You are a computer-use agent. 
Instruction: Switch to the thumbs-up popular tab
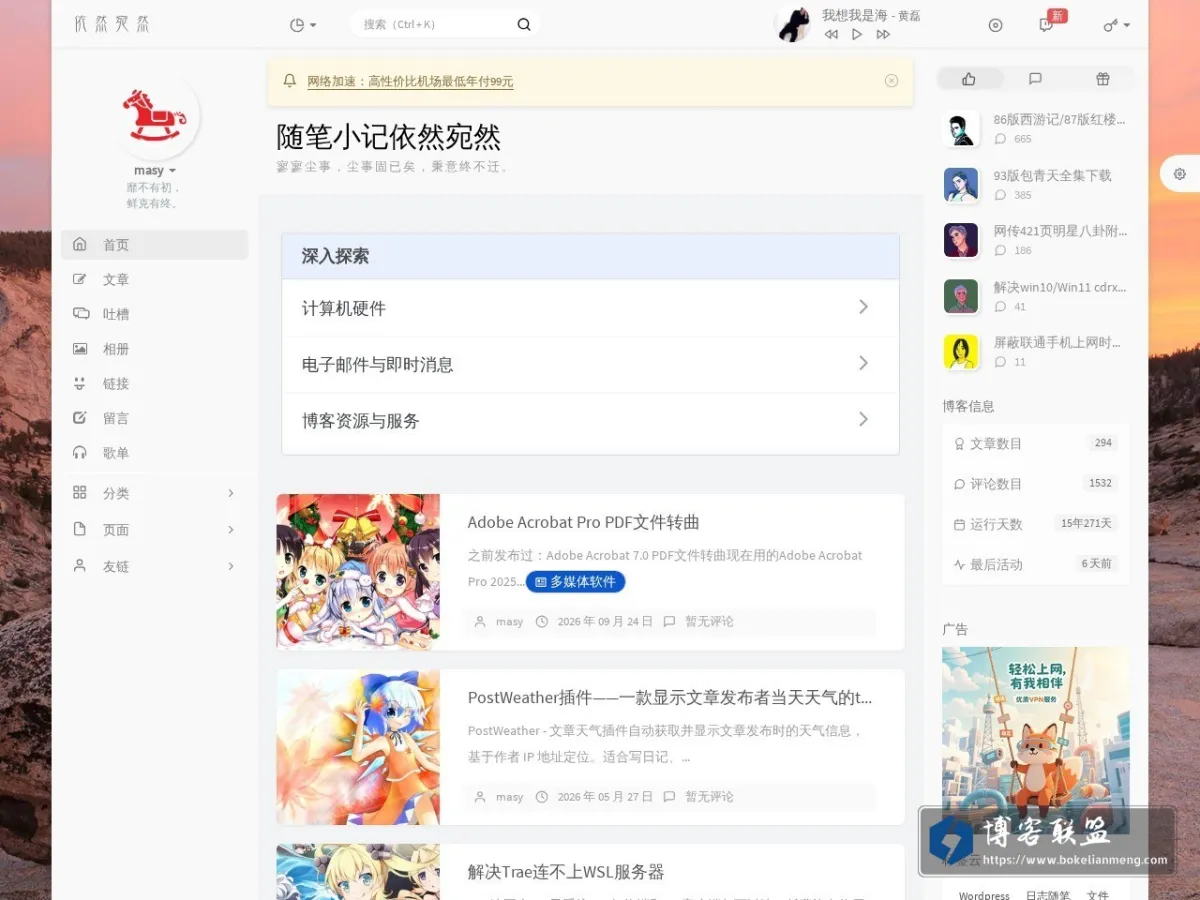click(x=969, y=79)
